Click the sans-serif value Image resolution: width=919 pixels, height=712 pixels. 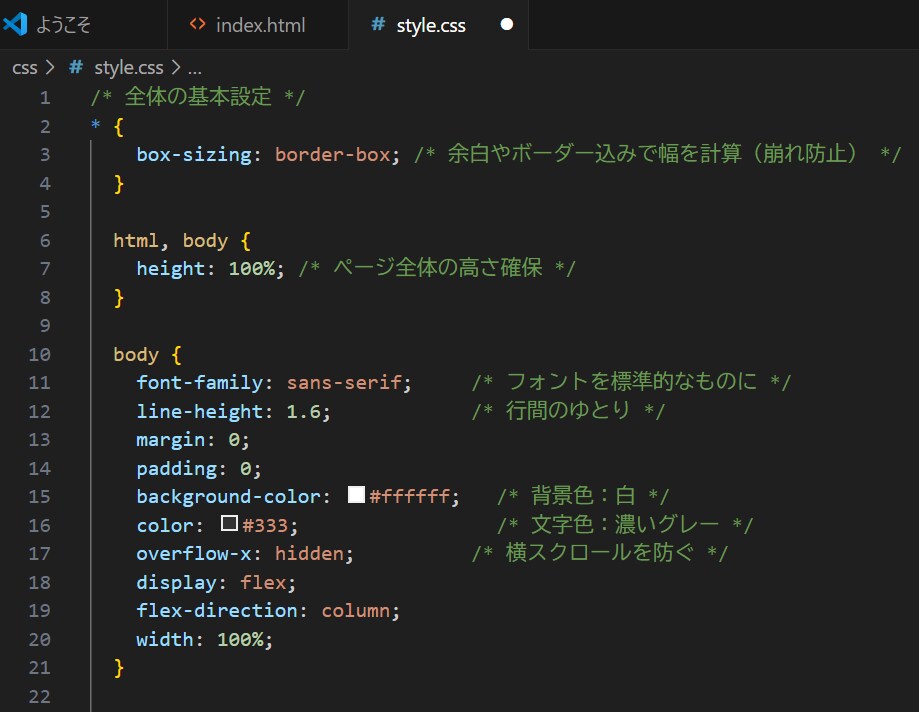pyautogui.click(x=344, y=383)
